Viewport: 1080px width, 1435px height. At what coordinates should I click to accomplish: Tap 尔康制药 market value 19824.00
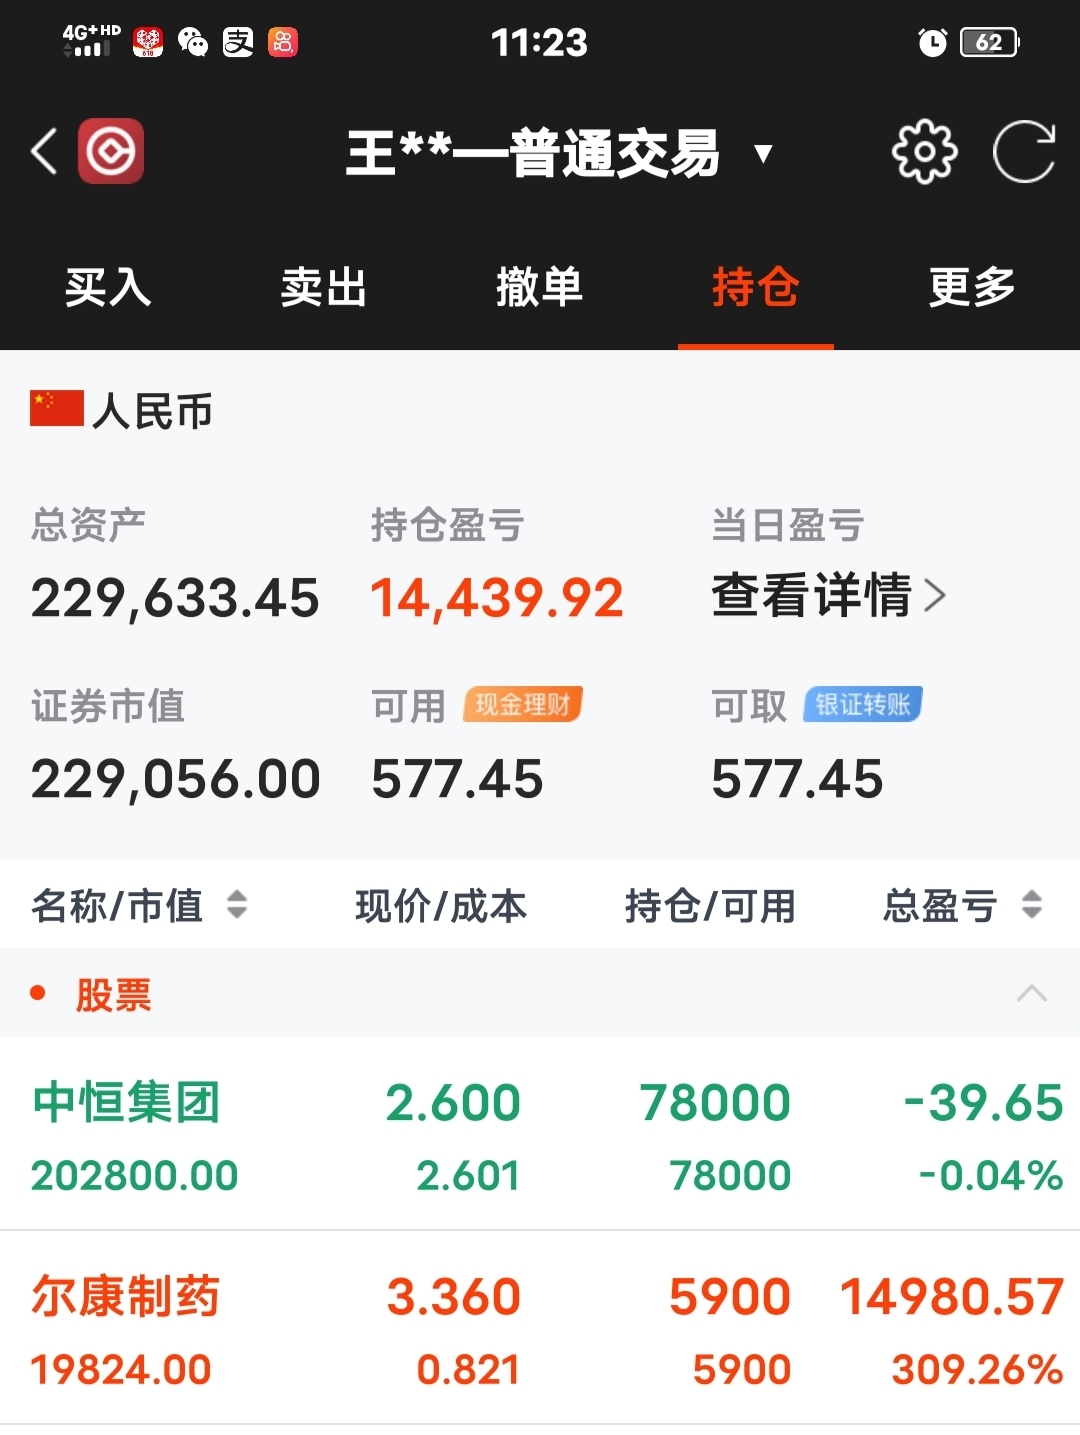121,1369
